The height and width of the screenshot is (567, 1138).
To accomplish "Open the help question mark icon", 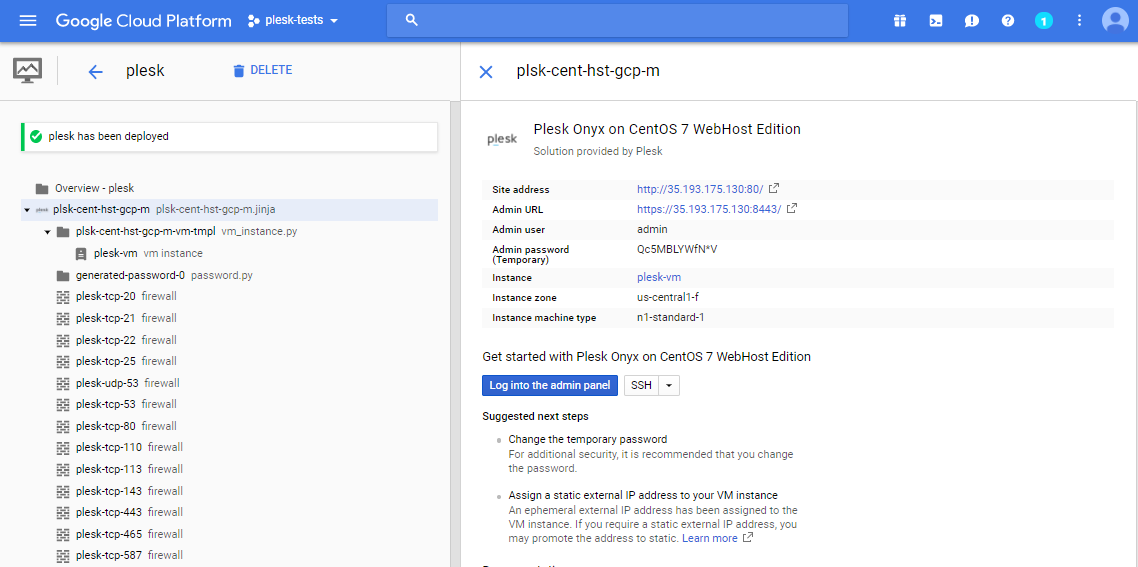I will point(1008,21).
